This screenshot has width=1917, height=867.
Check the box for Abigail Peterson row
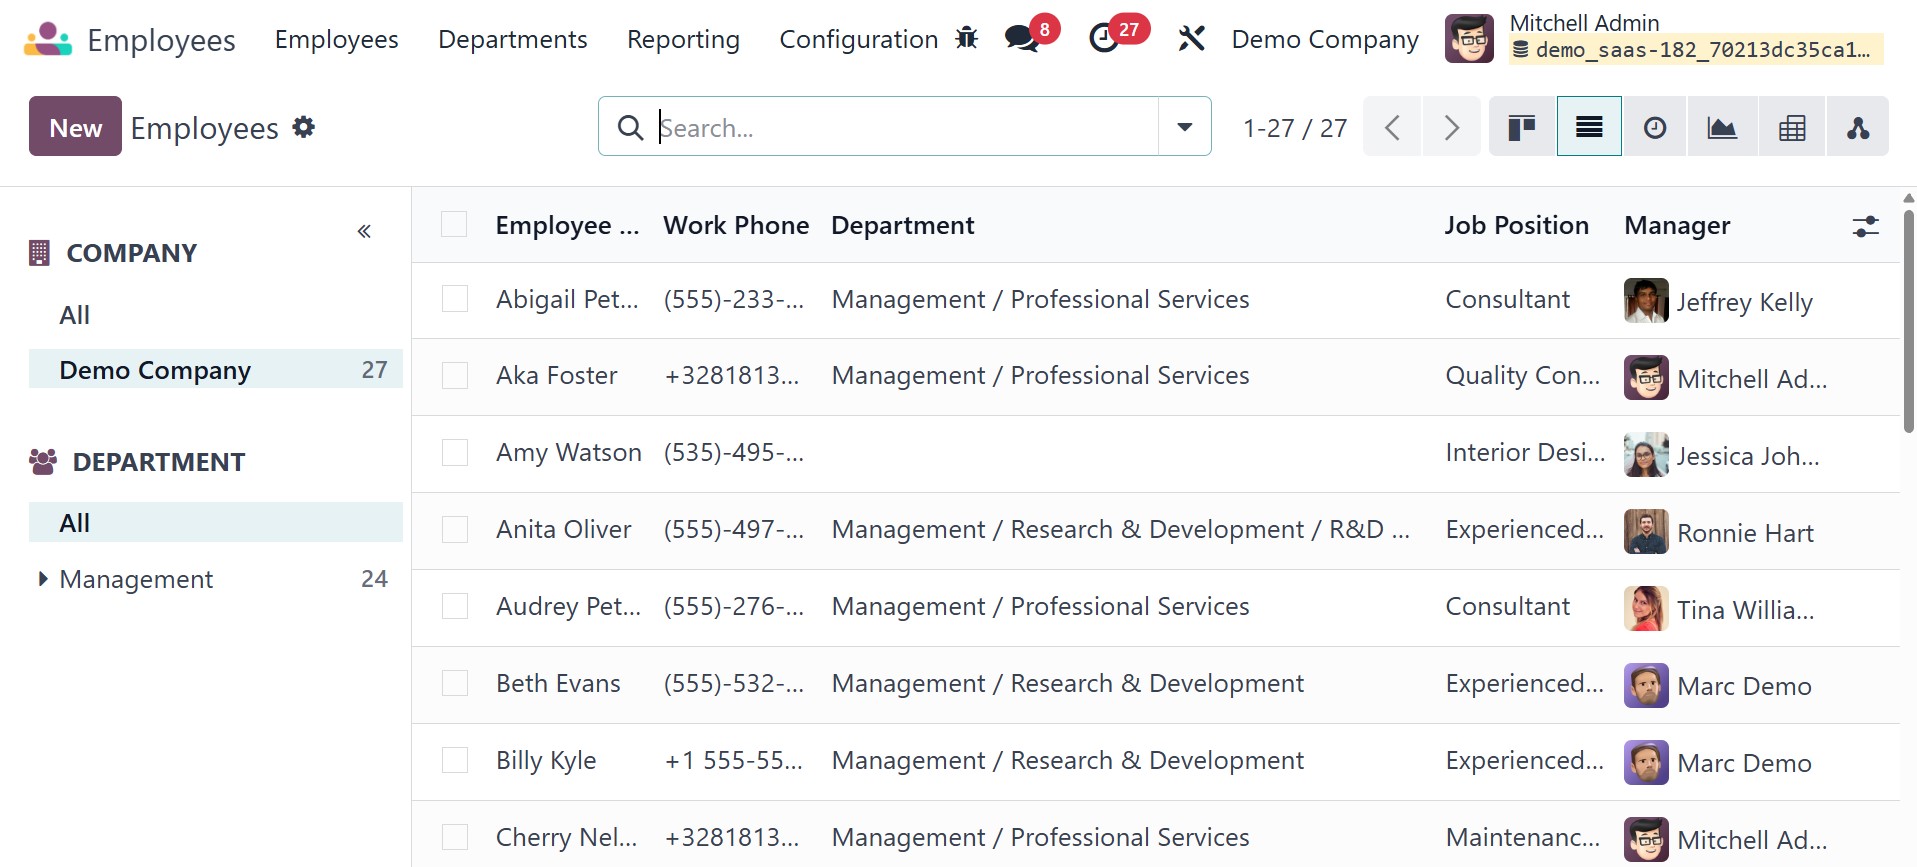(455, 299)
